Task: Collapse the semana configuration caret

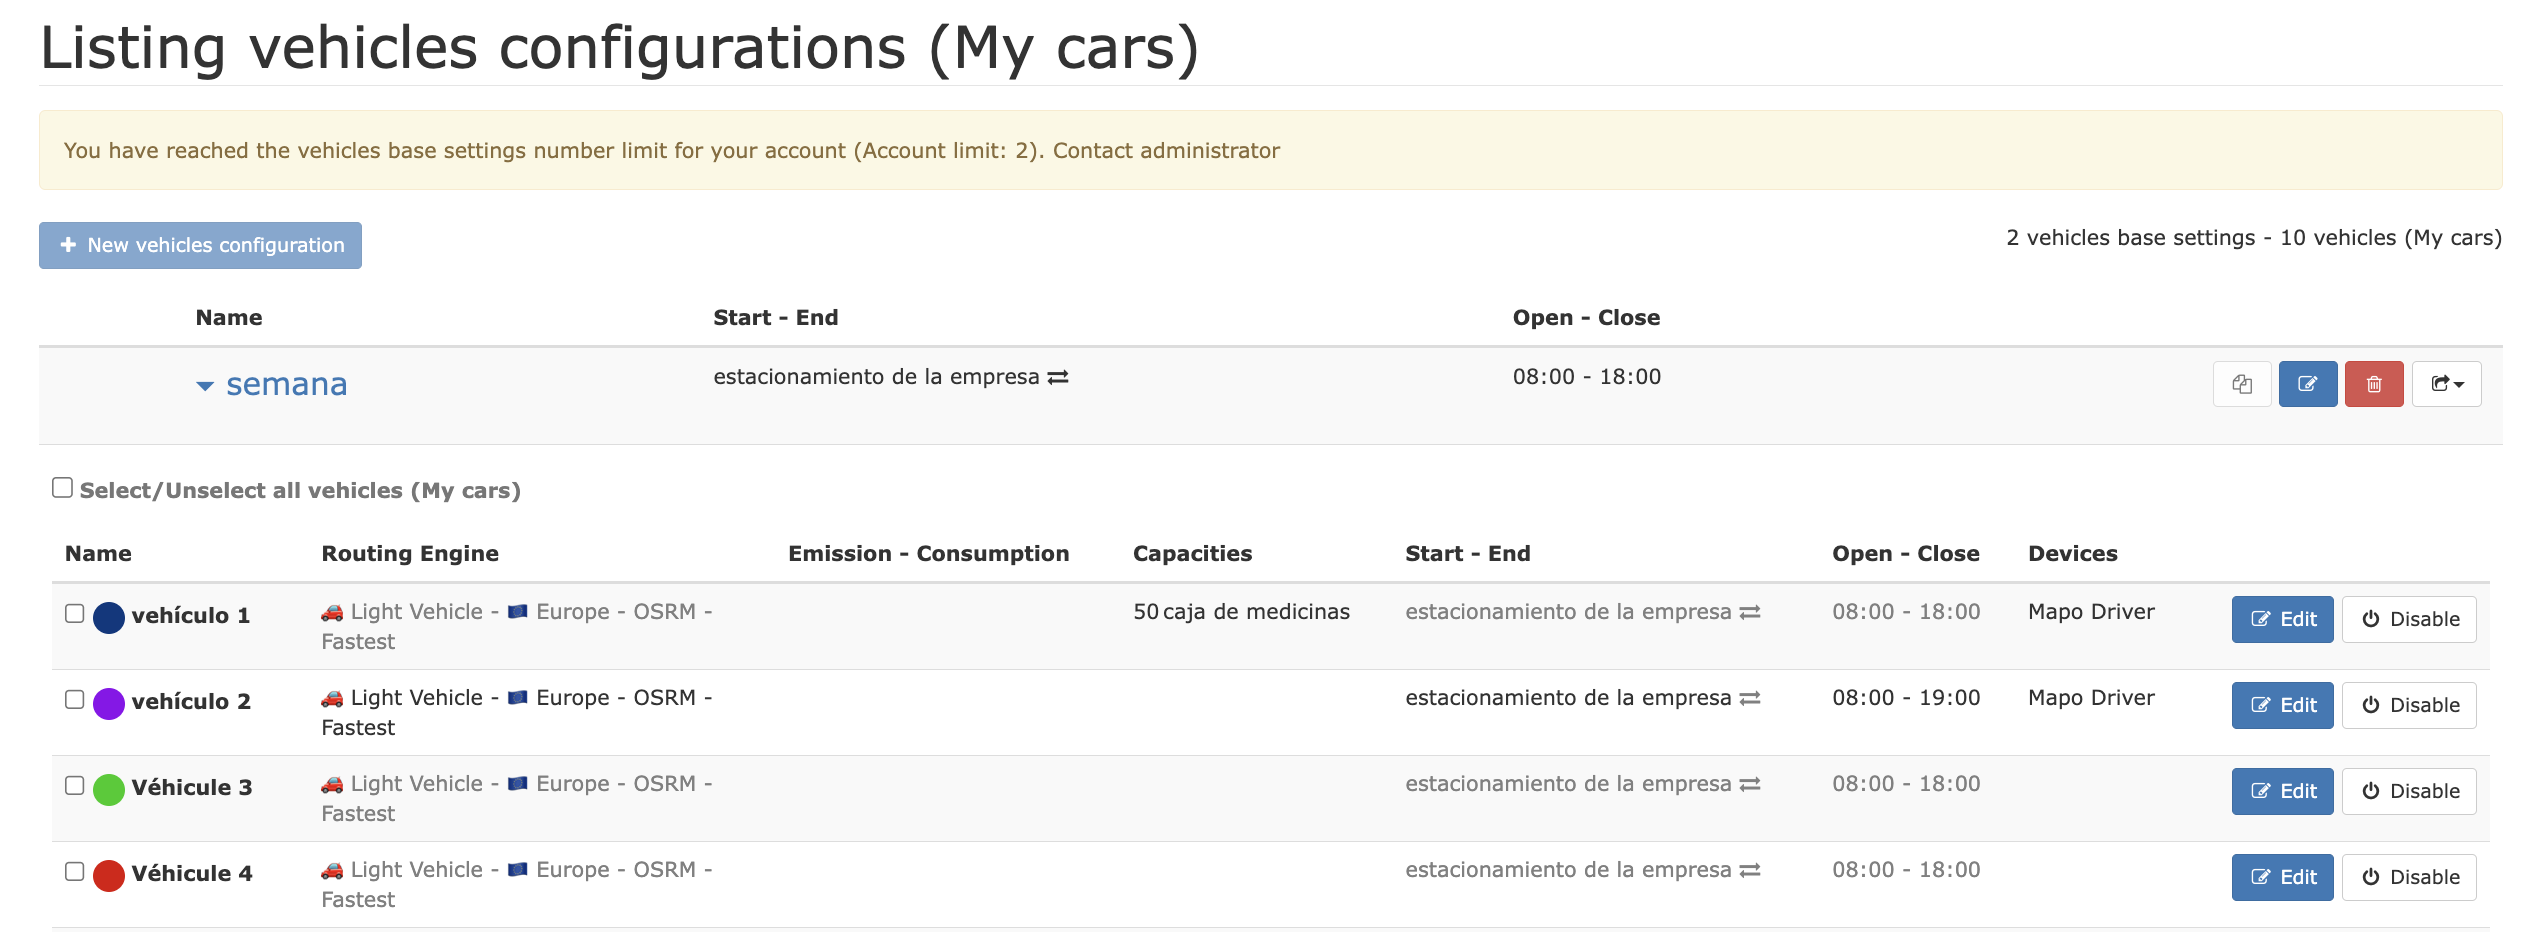Action: (x=205, y=386)
